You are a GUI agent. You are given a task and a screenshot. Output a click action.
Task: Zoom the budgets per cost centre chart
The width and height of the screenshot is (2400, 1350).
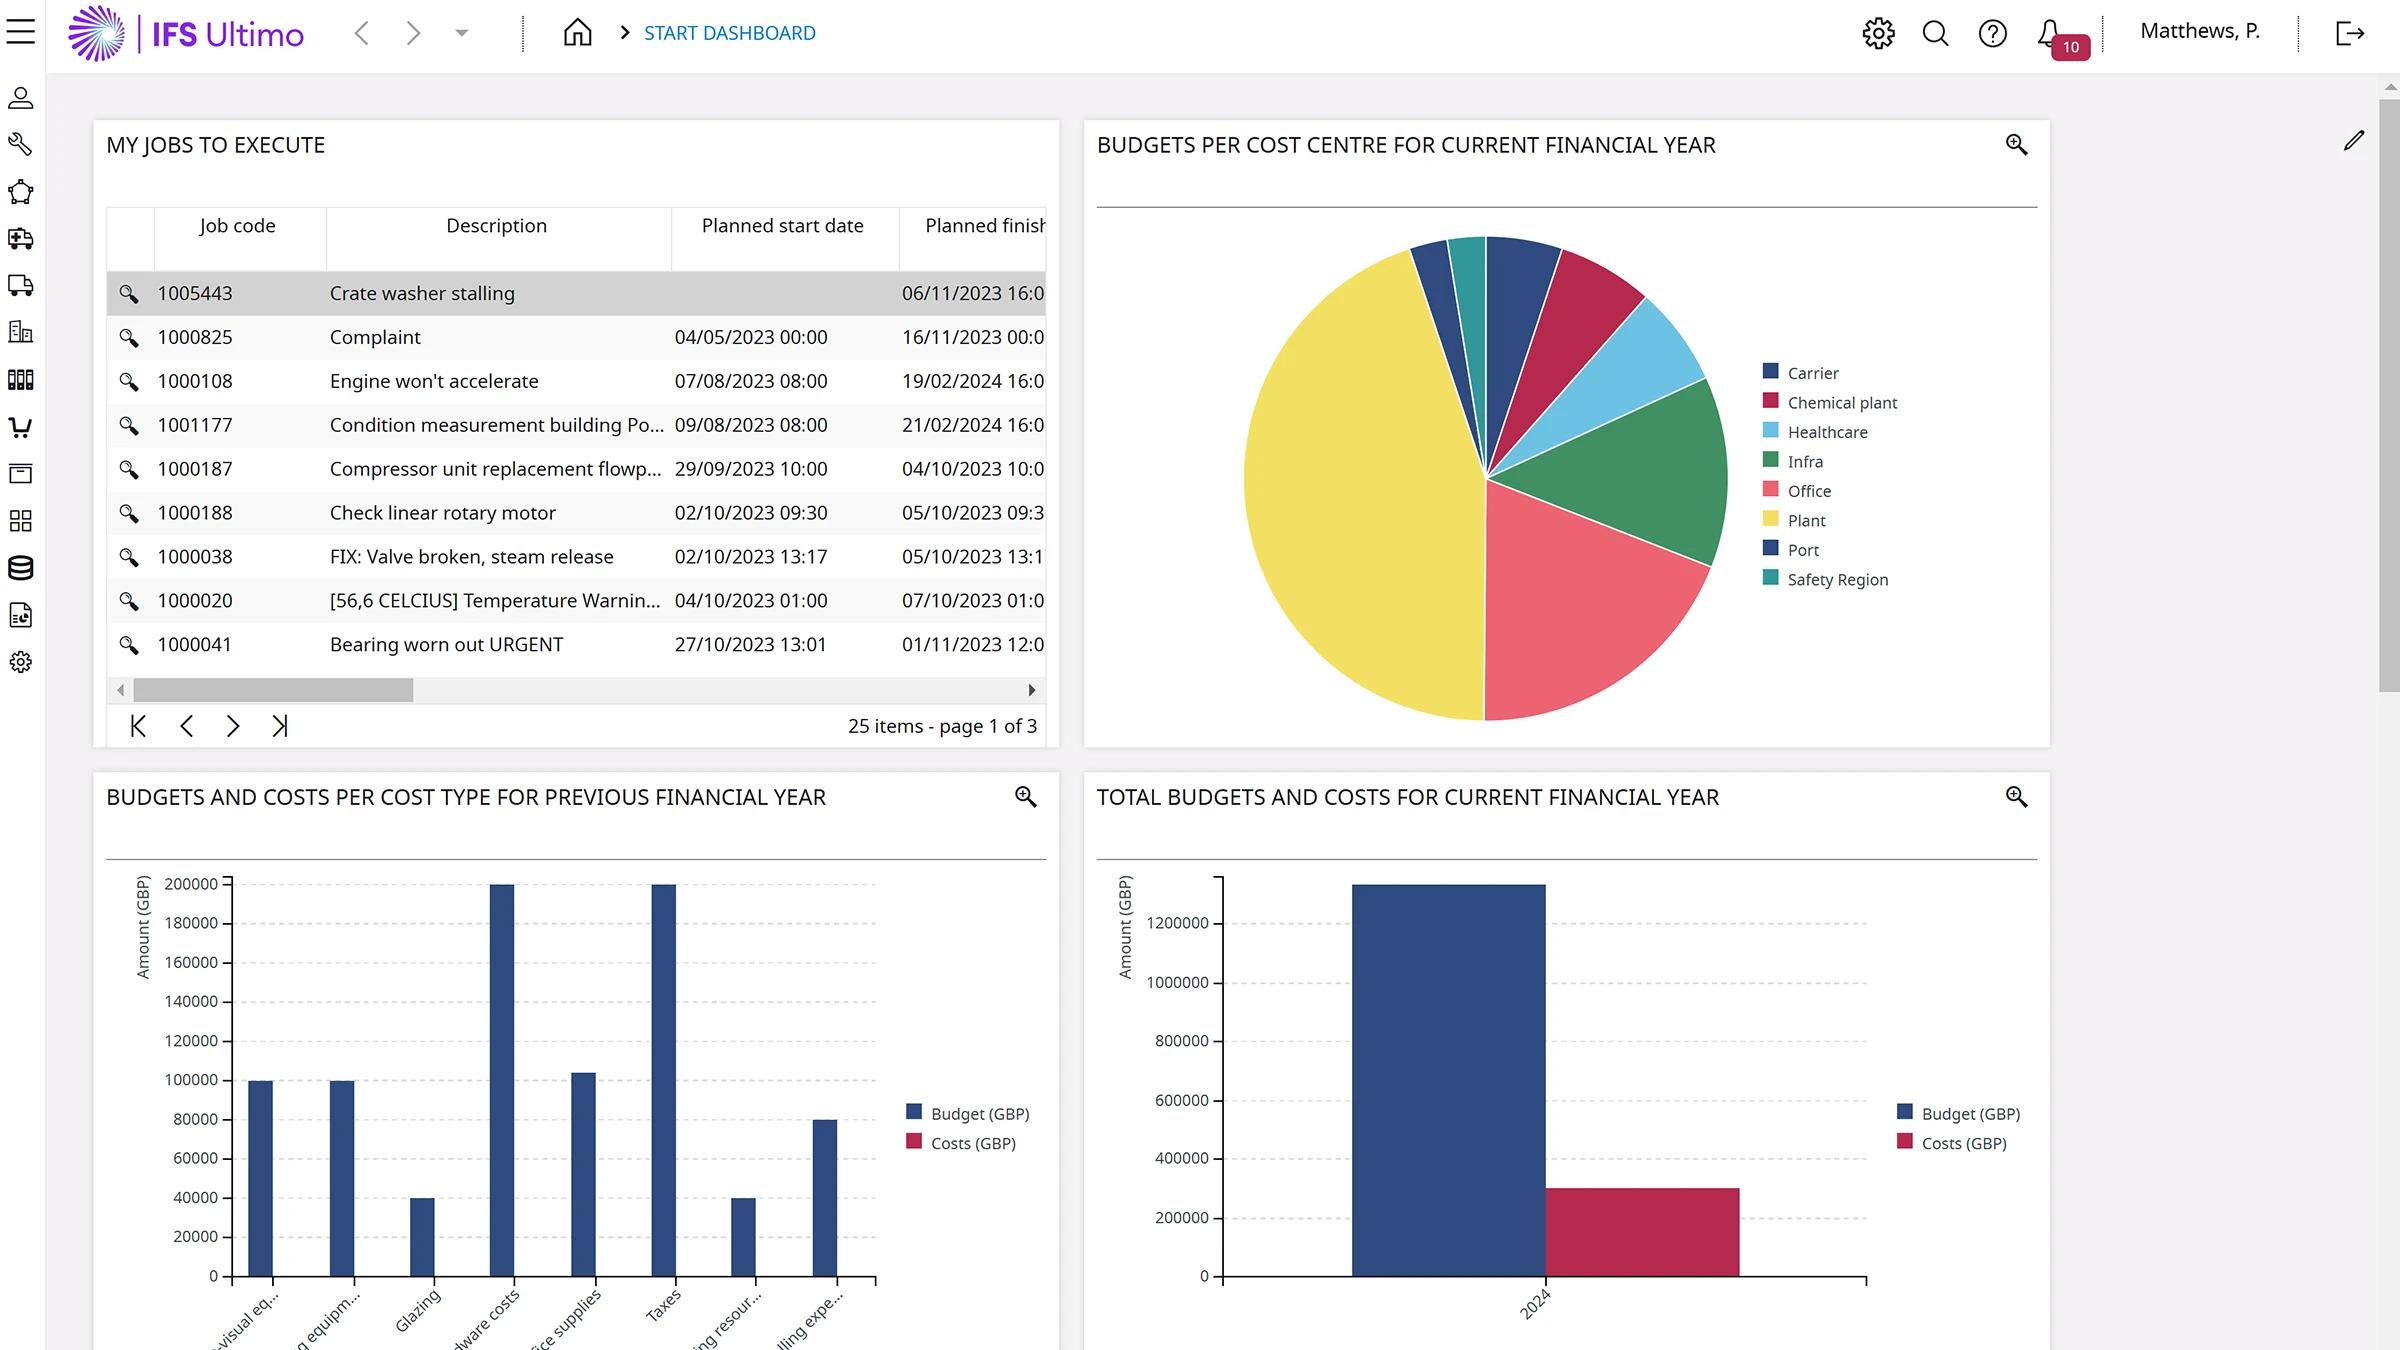2016,145
